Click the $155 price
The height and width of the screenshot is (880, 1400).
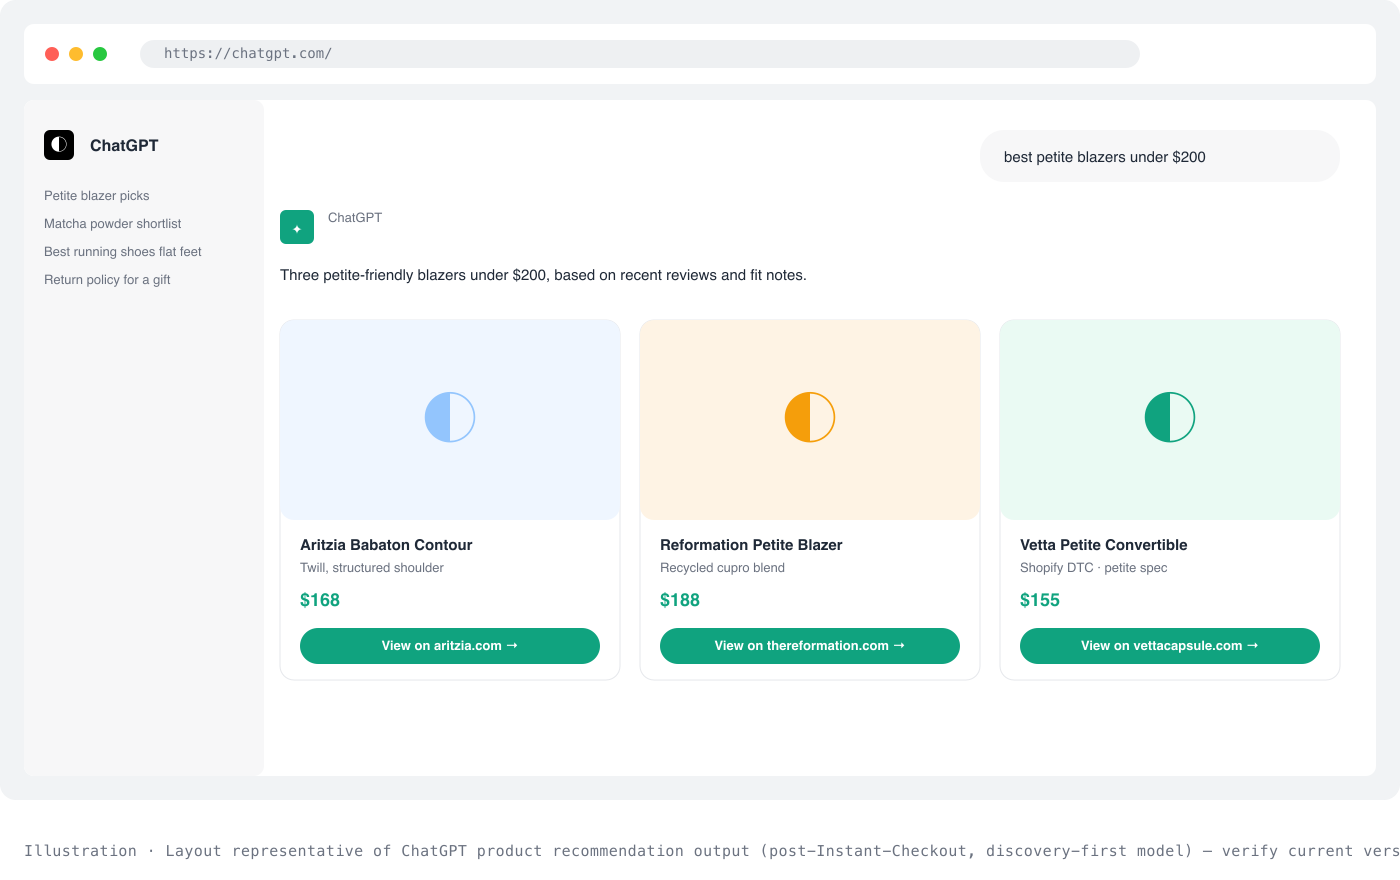click(x=1040, y=600)
